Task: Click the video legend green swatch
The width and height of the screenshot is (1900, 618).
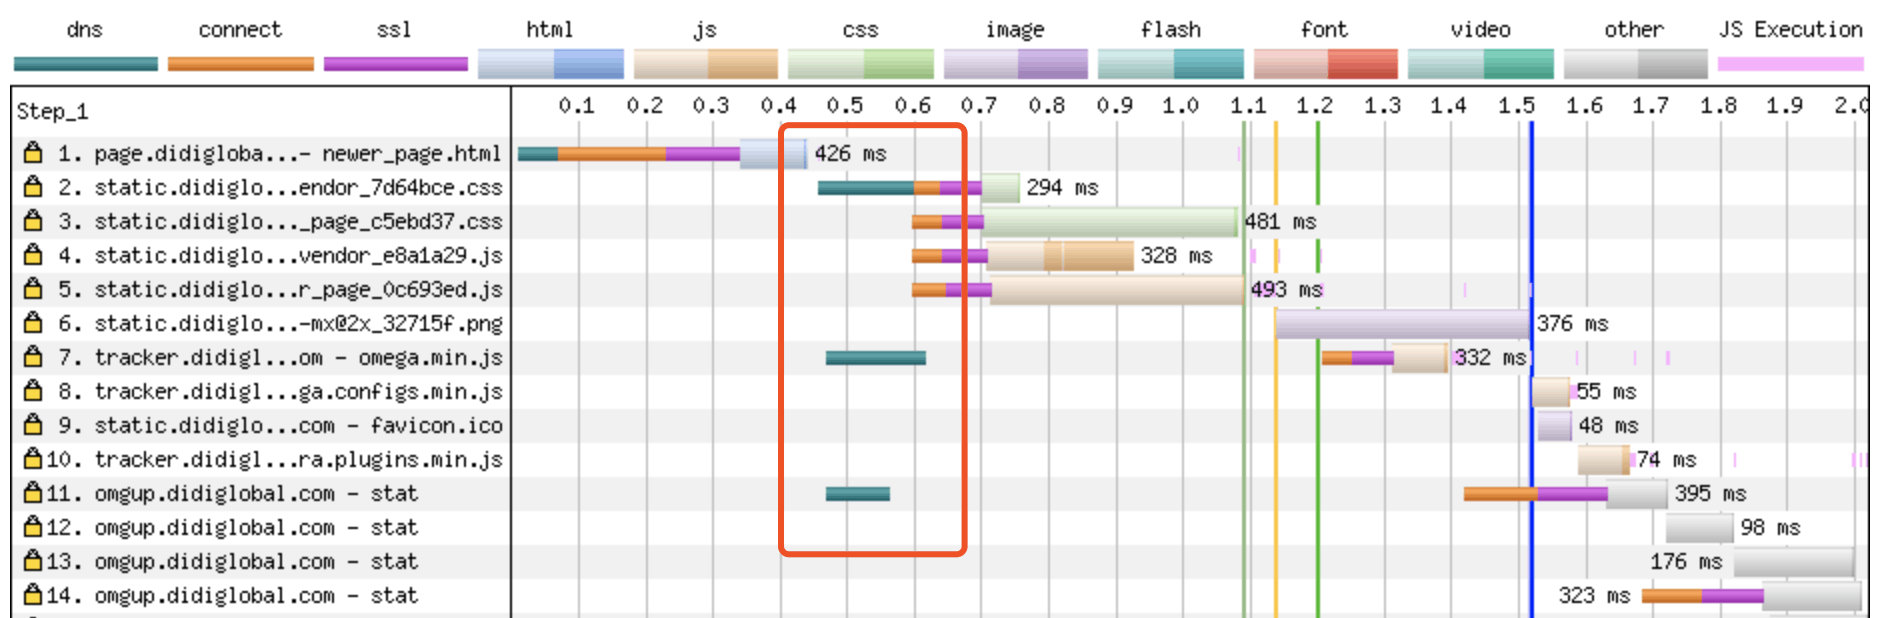Action: pos(1481,64)
